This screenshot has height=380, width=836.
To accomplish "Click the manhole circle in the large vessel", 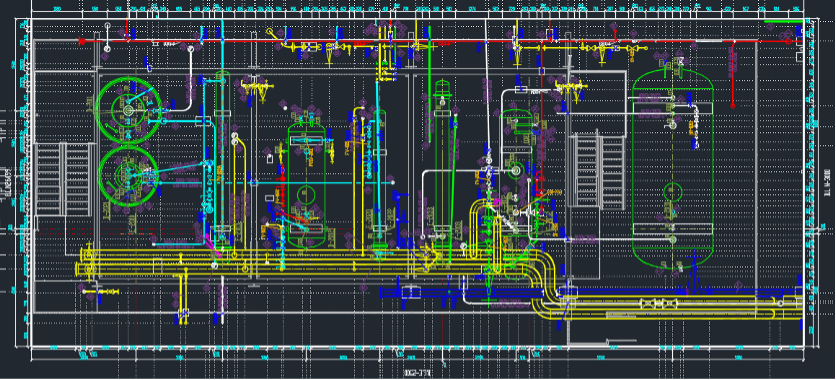I will click(x=673, y=191).
